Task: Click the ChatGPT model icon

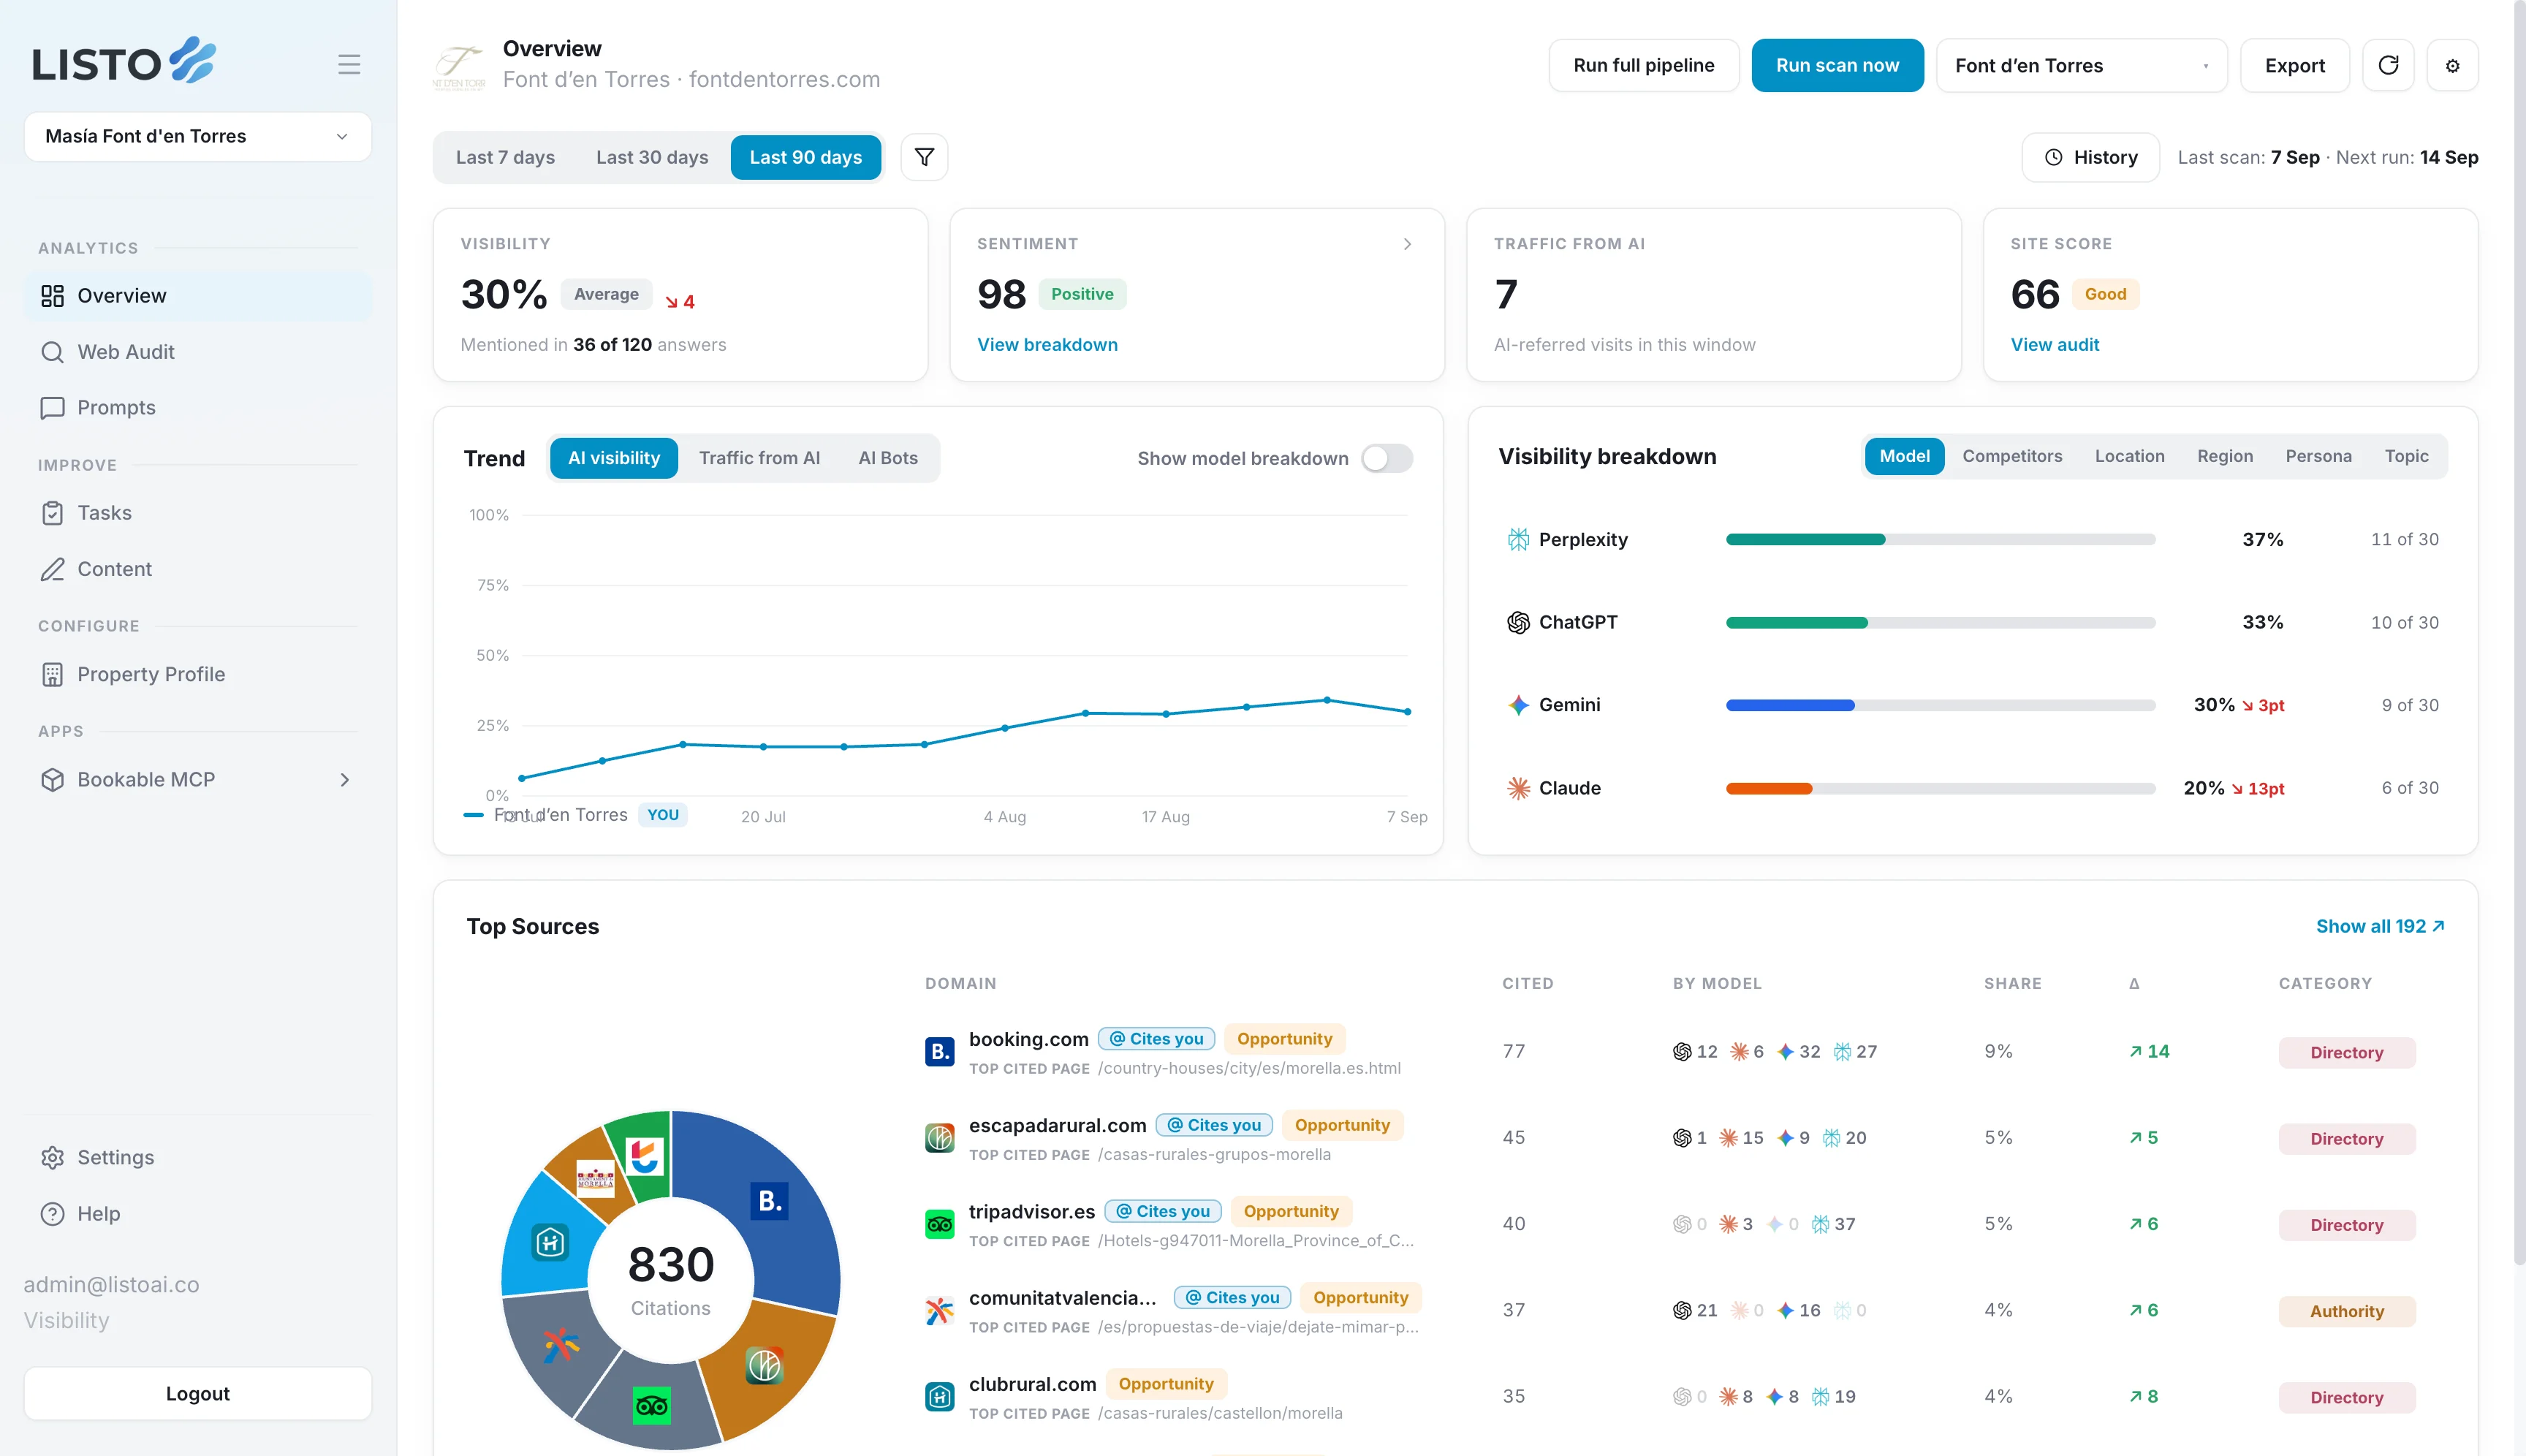Action: 1518,622
